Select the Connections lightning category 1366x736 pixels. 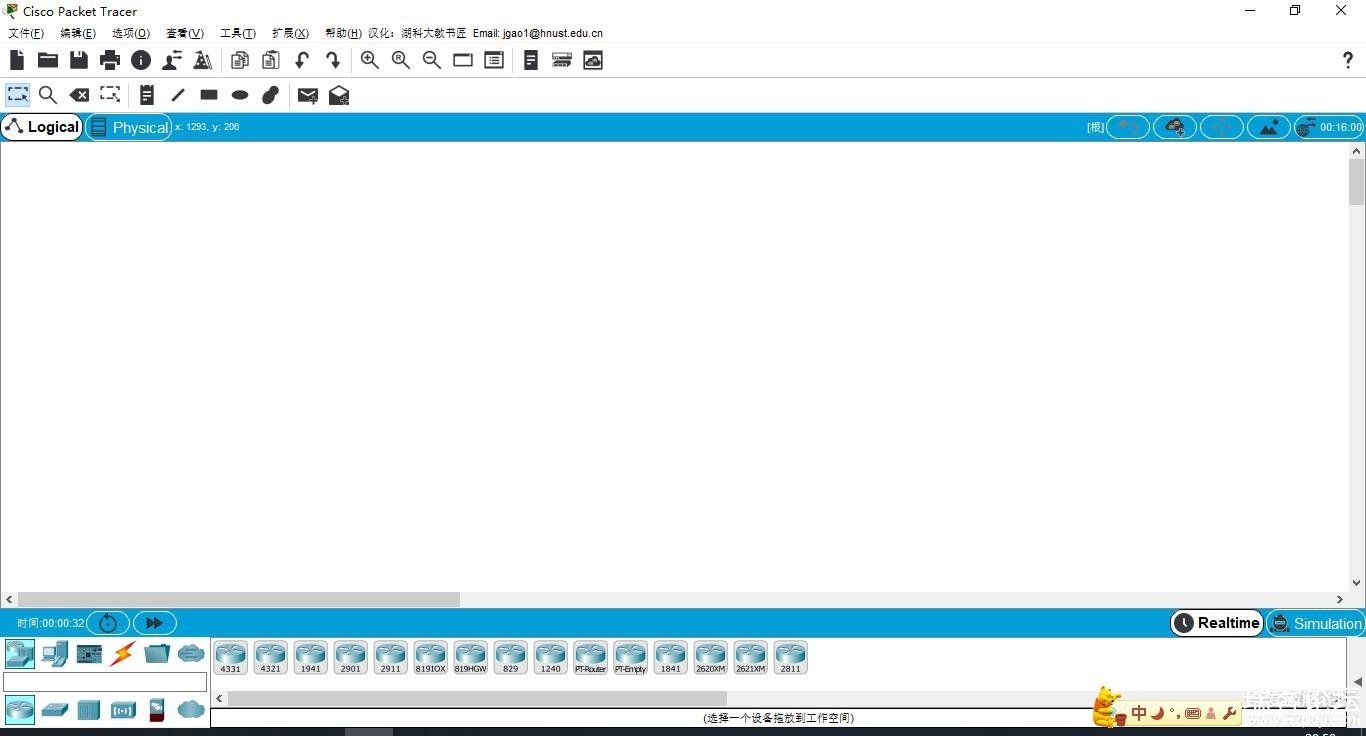(x=122, y=654)
